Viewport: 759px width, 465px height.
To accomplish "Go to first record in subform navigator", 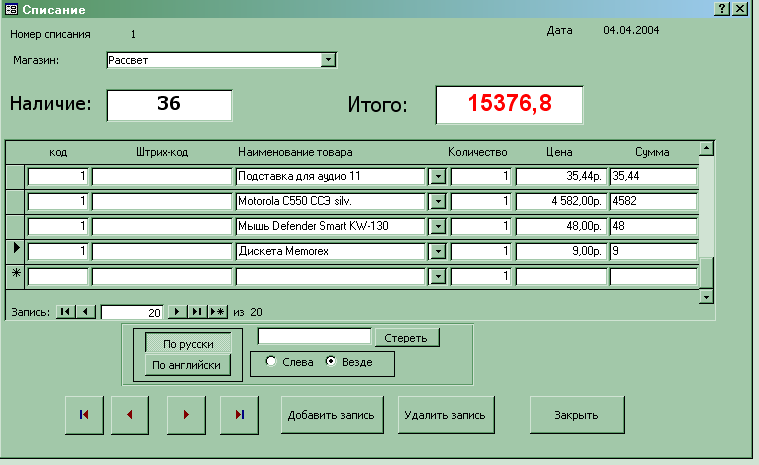I will tap(65, 312).
